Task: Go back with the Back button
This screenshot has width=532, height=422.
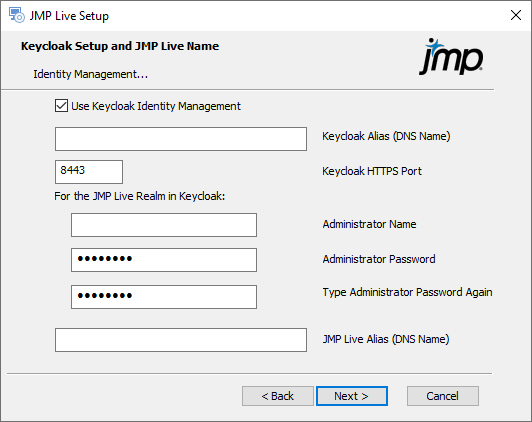Action: point(278,396)
